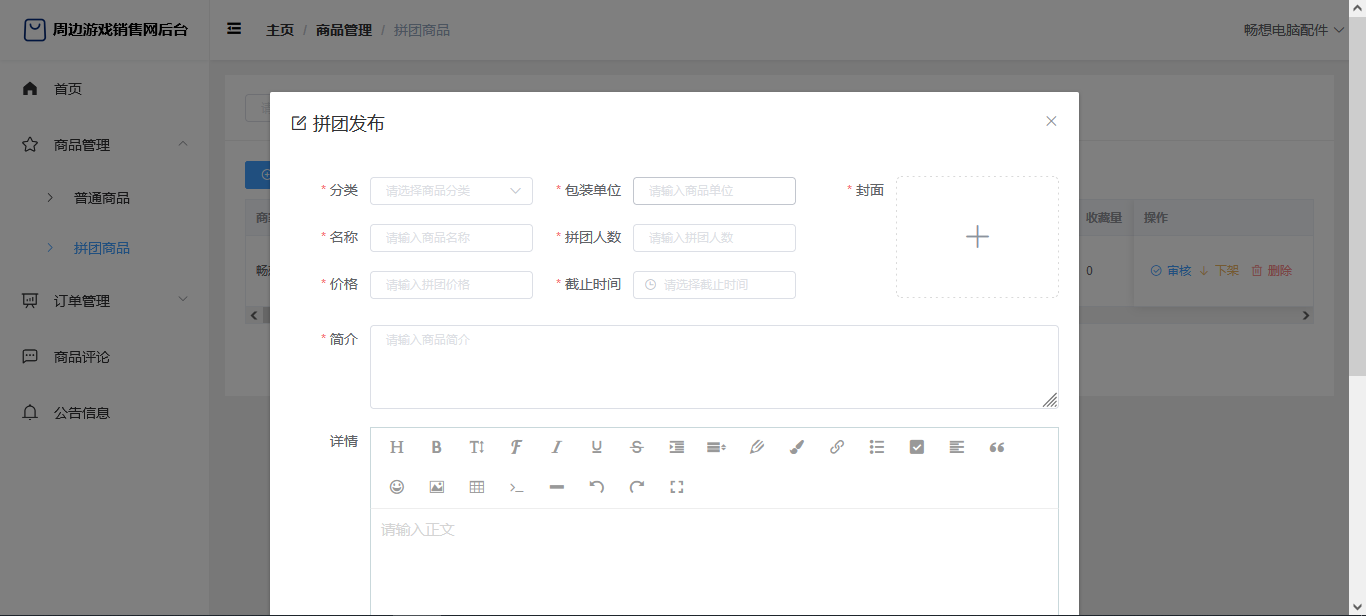Enter fullscreen mode for the editor
Screen dimensions: 1366x616
point(677,487)
